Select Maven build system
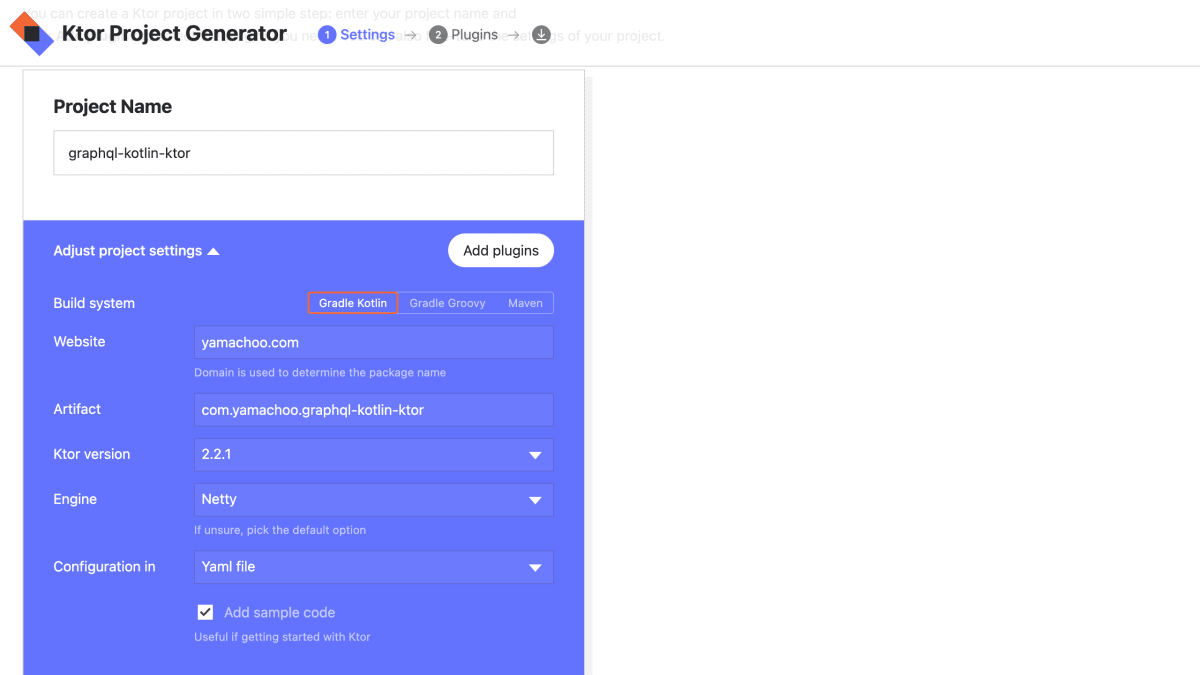The image size is (1200, 675). [x=525, y=303]
